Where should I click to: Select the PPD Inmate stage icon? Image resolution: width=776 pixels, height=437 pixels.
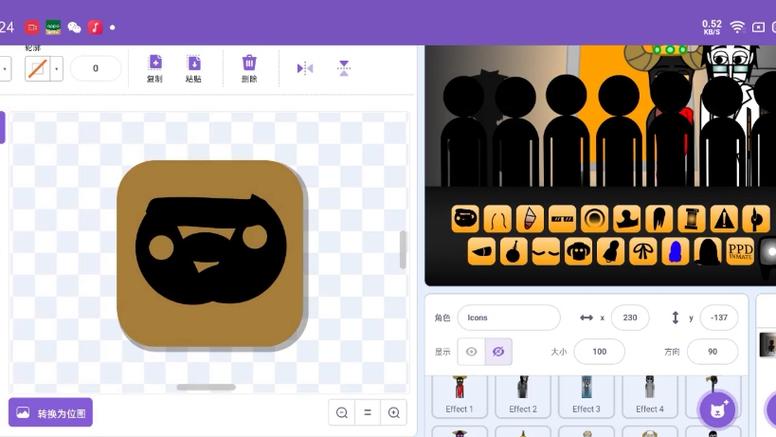[740, 251]
